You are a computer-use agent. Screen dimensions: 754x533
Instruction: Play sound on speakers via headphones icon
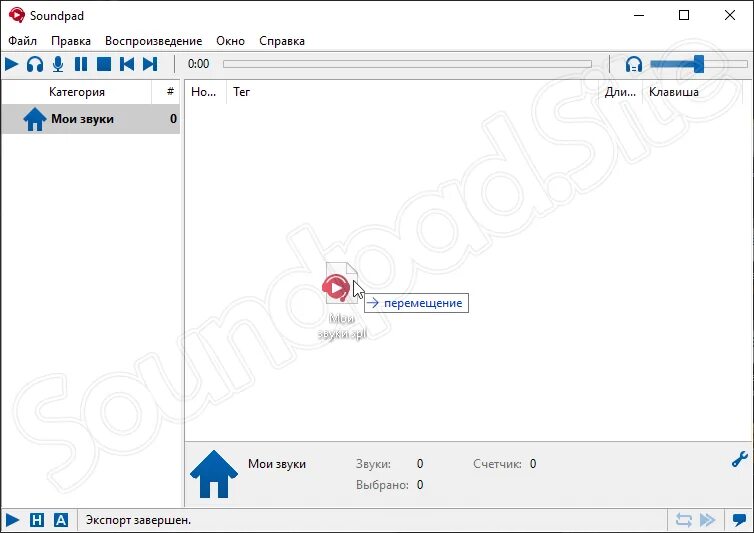tap(35, 64)
